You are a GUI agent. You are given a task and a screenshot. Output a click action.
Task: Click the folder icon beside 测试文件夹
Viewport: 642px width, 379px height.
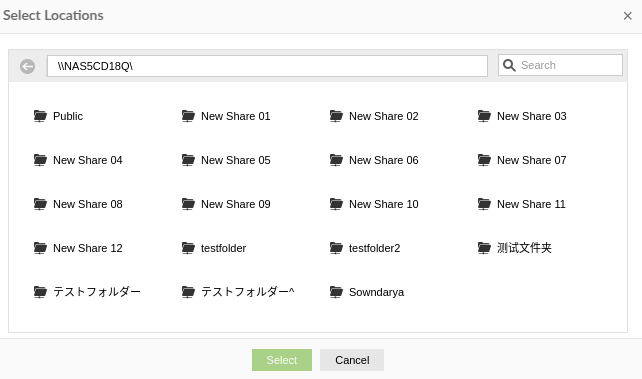(484, 248)
